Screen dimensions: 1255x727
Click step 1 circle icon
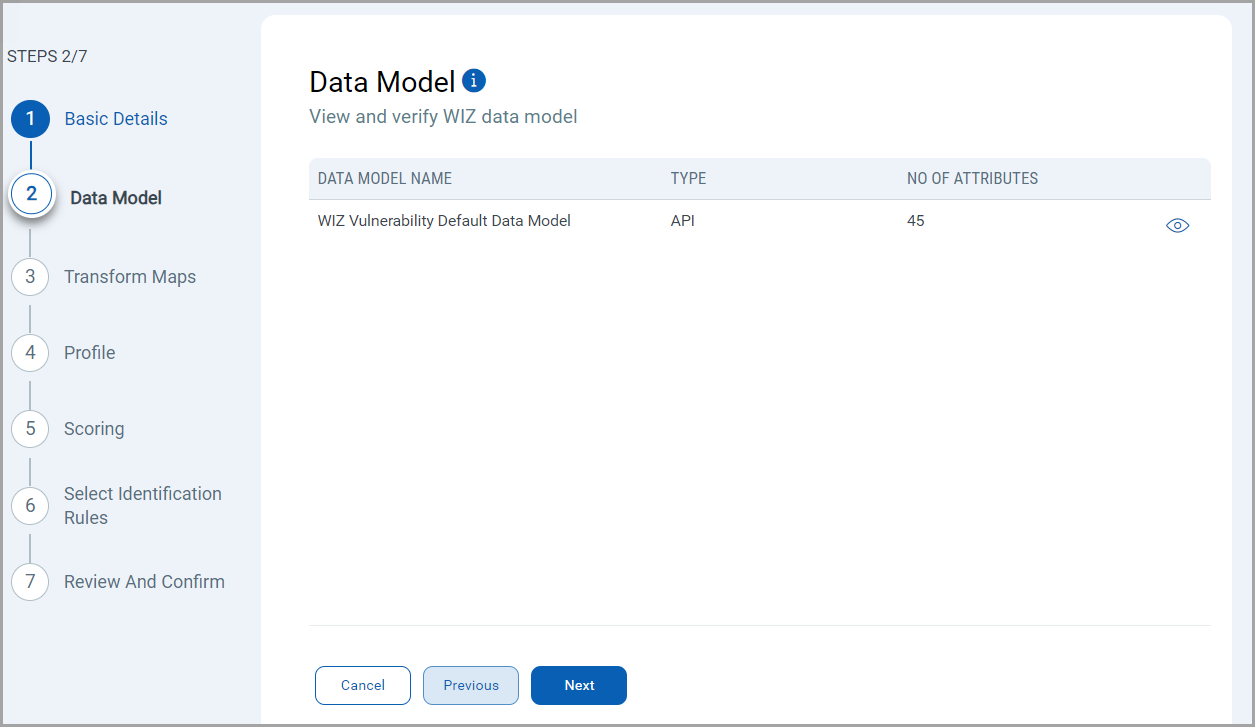tap(30, 119)
